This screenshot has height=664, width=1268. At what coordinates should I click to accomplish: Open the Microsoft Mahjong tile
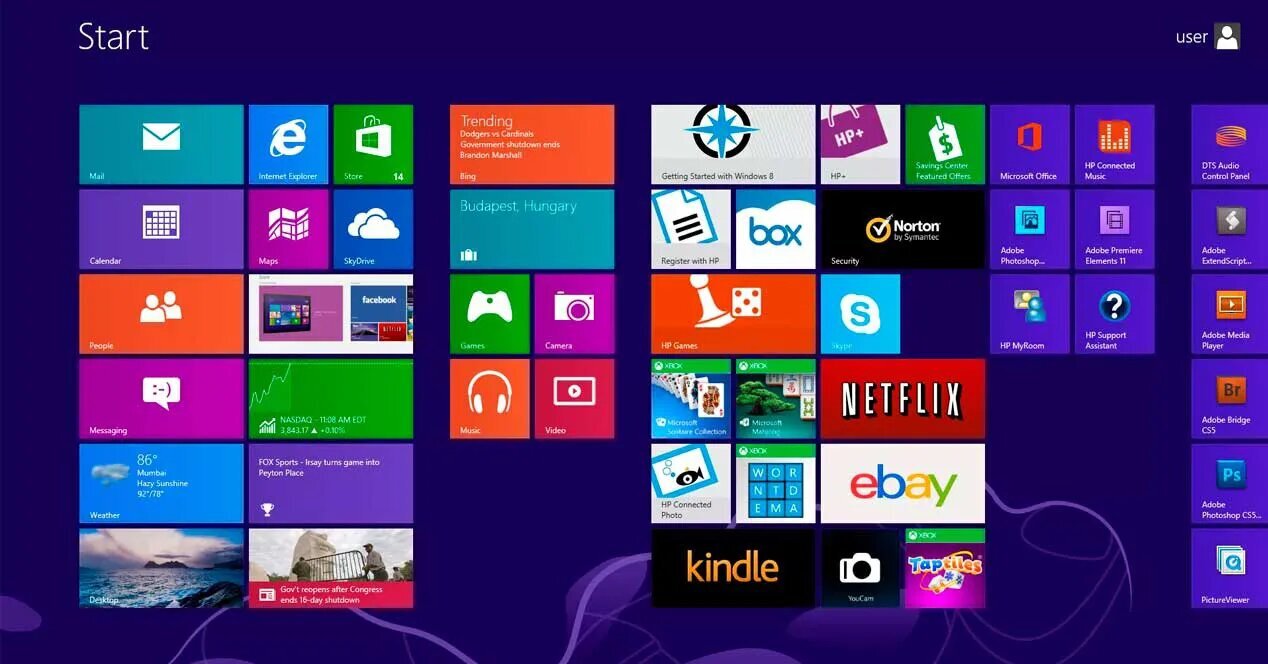[x=776, y=399]
